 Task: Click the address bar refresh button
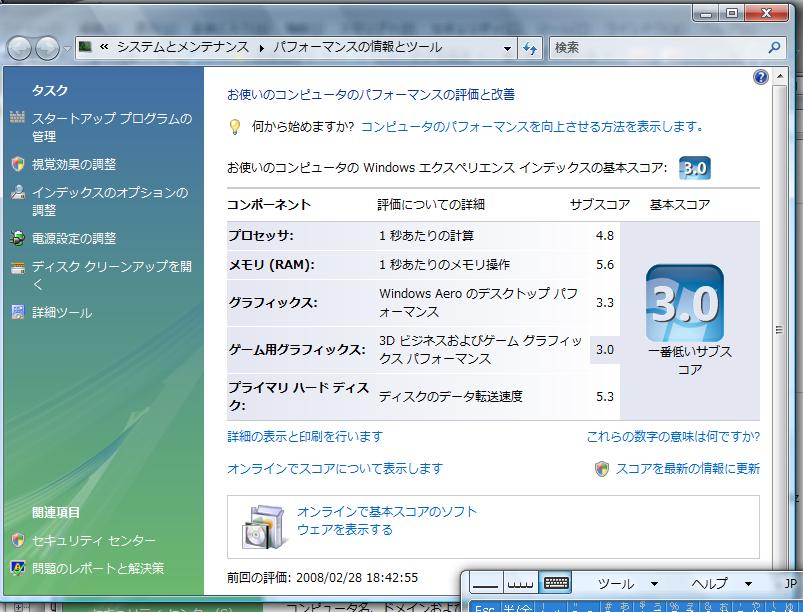pyautogui.click(x=530, y=49)
